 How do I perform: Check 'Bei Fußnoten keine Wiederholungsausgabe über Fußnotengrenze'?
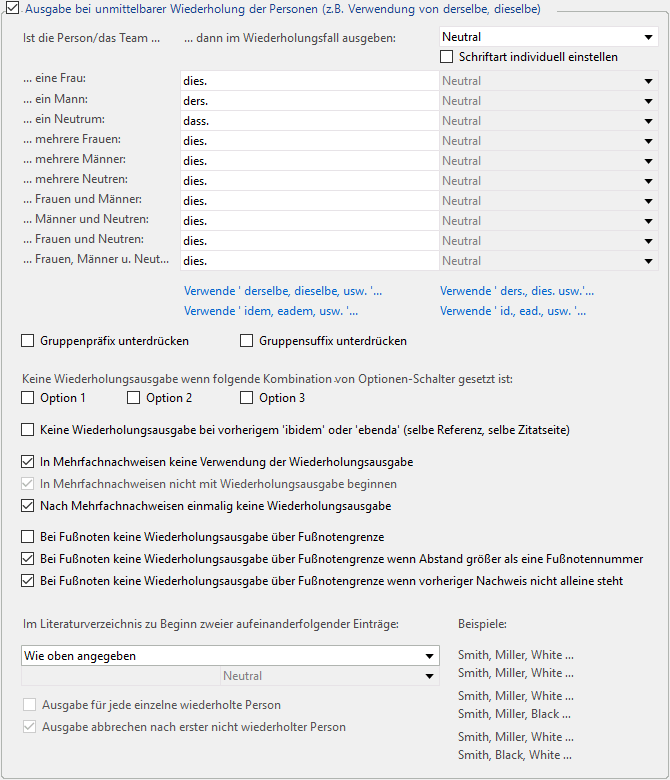27,537
